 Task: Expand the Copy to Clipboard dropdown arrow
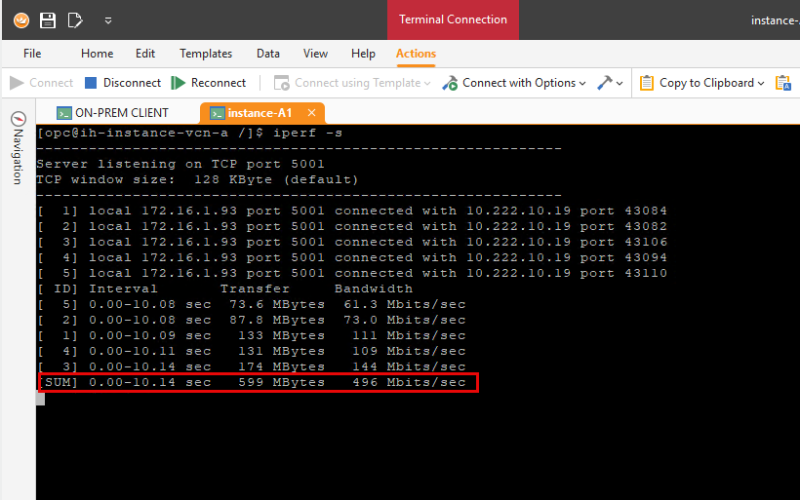click(761, 83)
